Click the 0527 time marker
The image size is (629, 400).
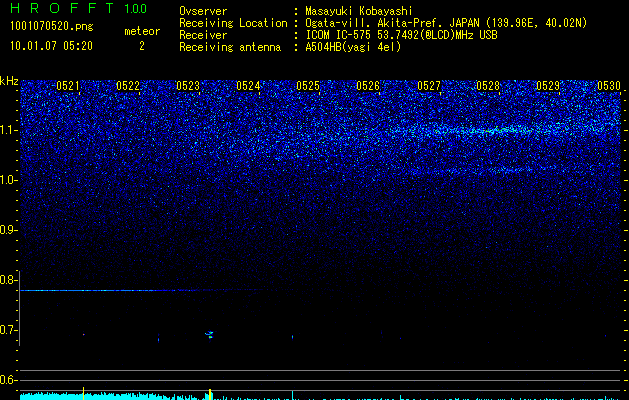coord(428,86)
